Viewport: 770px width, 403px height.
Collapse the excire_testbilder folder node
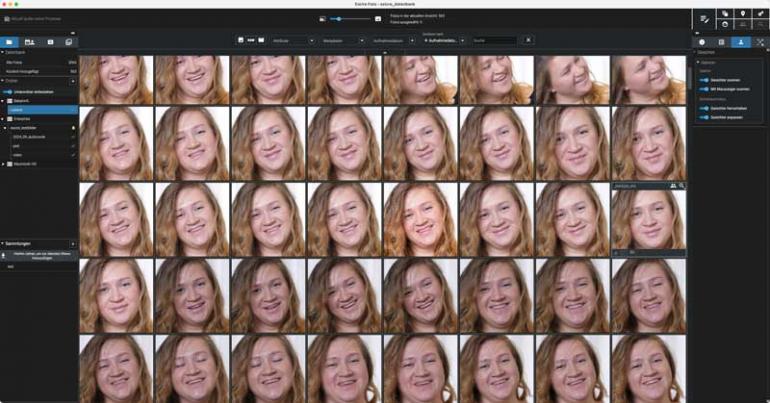[x=5, y=128]
